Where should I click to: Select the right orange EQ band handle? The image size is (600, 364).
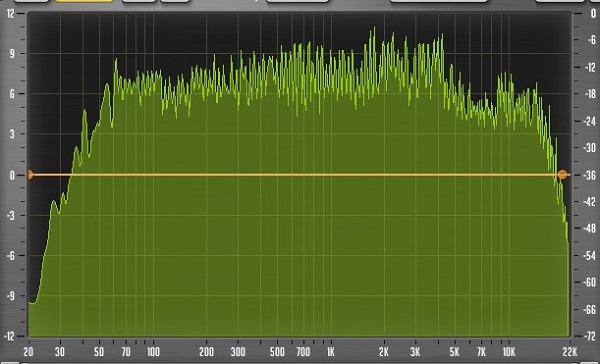(x=562, y=175)
